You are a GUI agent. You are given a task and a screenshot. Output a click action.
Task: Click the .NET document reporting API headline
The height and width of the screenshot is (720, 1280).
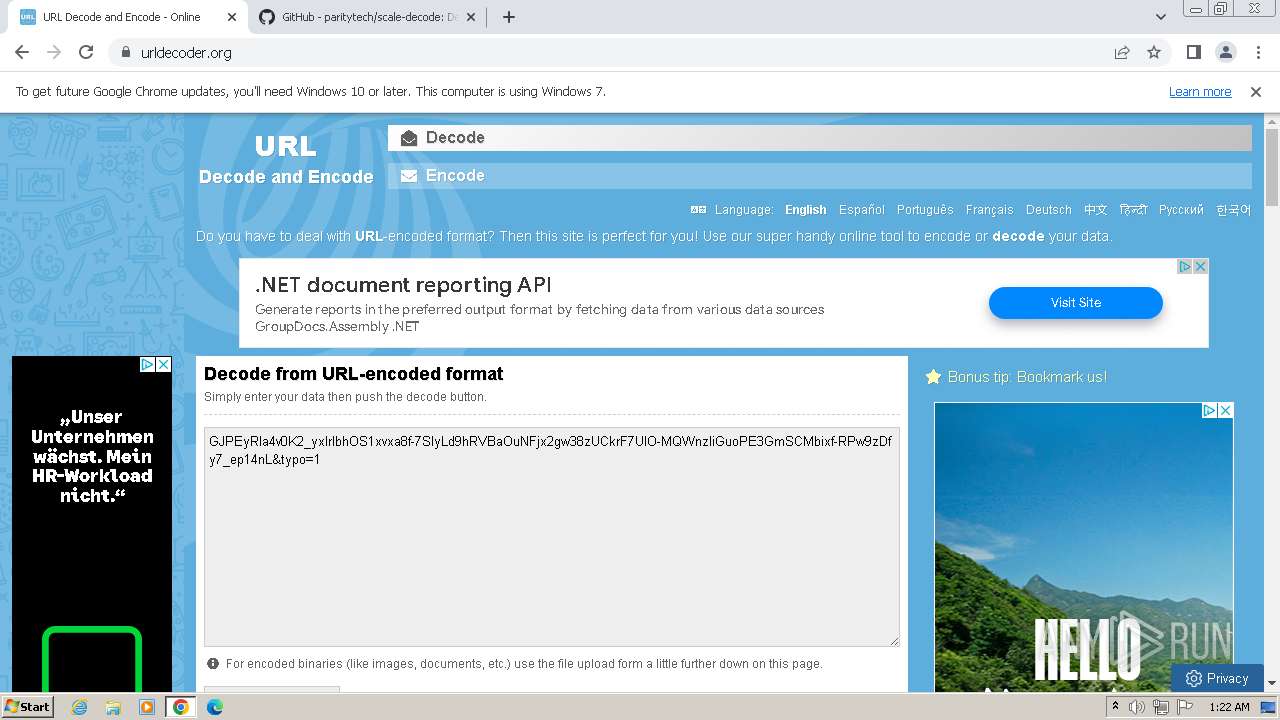pos(403,285)
